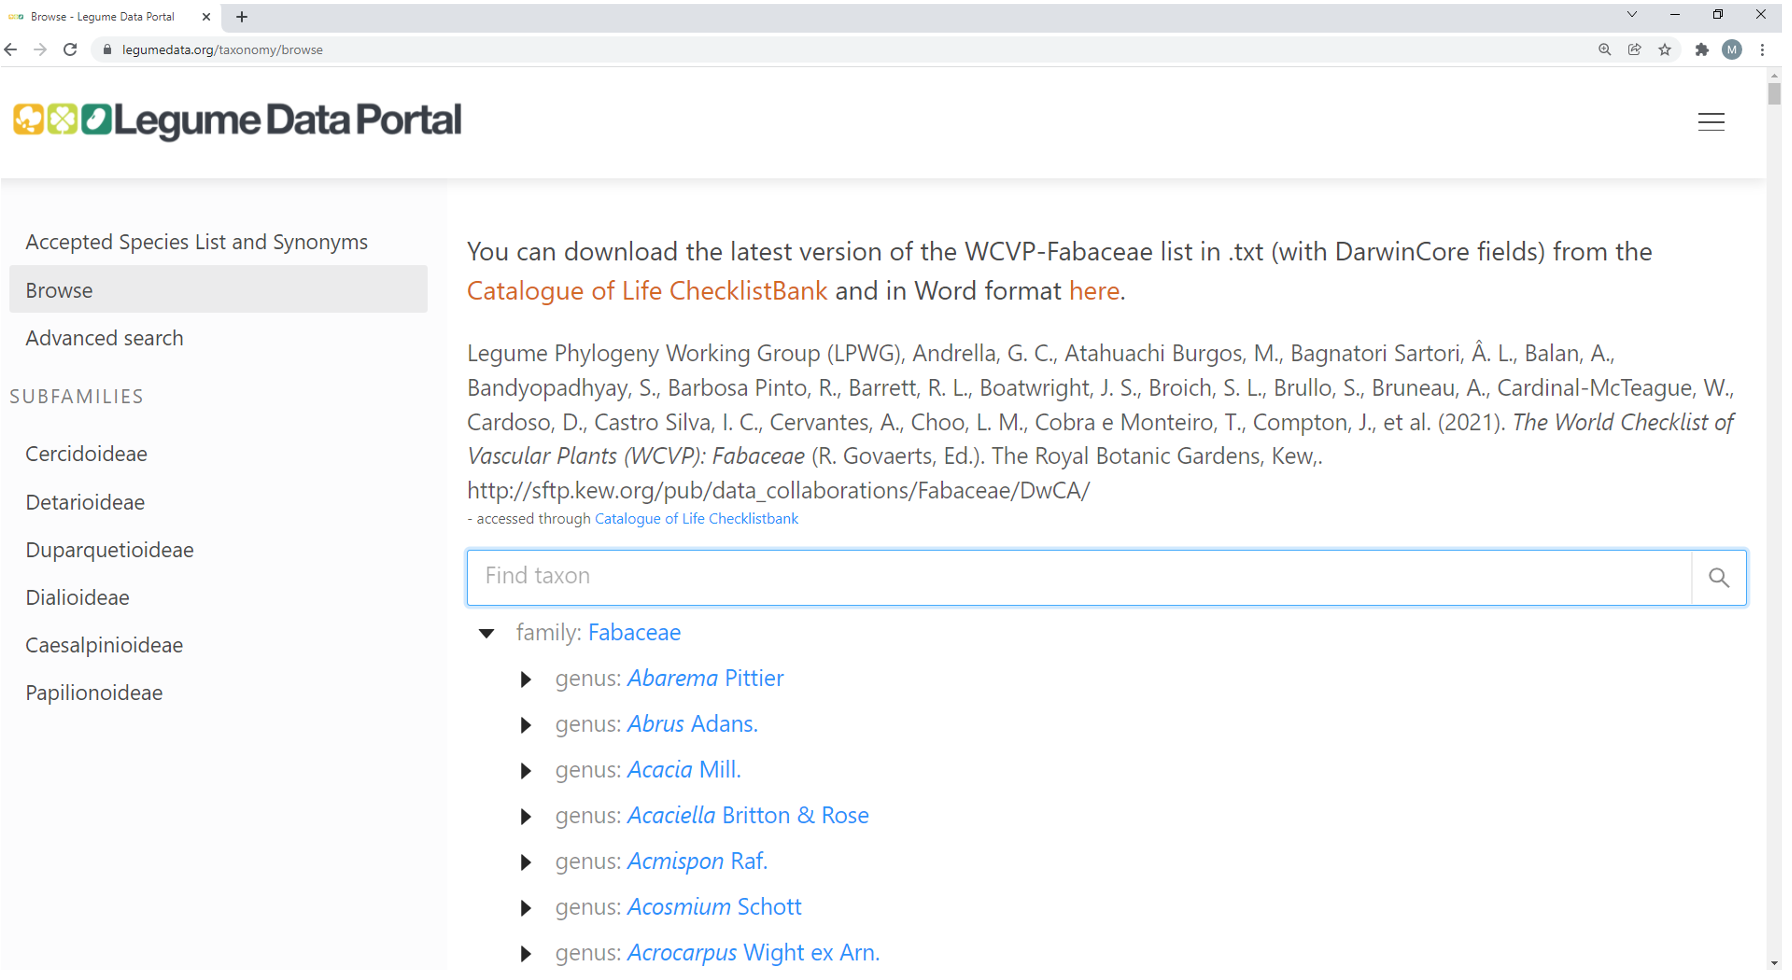Expand the Acacia genus node
The image size is (1792, 980).
click(526, 771)
